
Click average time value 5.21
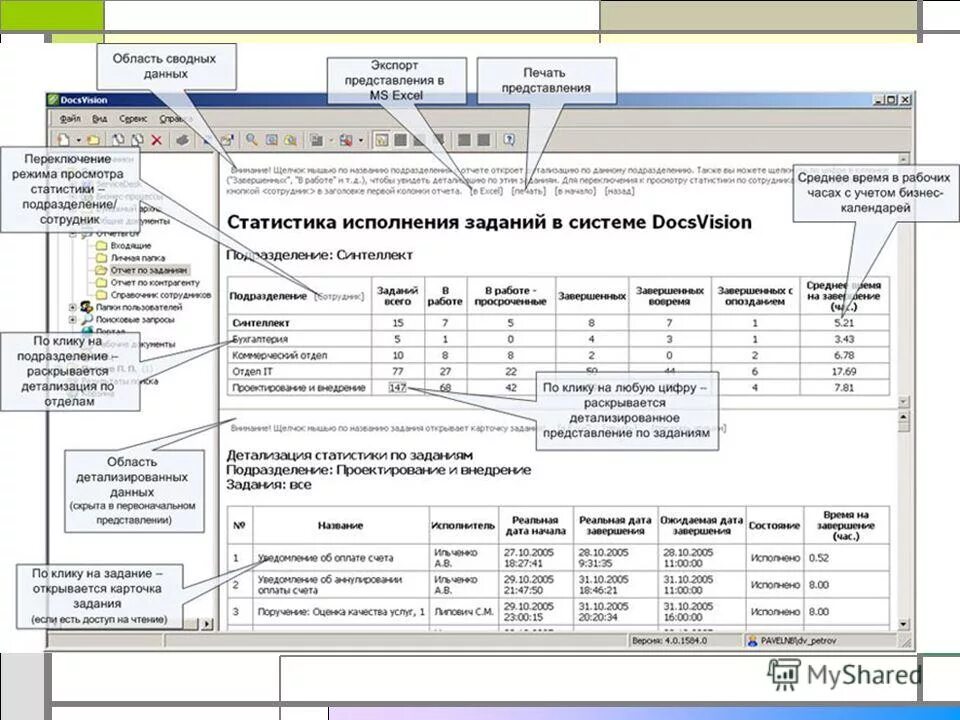(x=844, y=323)
